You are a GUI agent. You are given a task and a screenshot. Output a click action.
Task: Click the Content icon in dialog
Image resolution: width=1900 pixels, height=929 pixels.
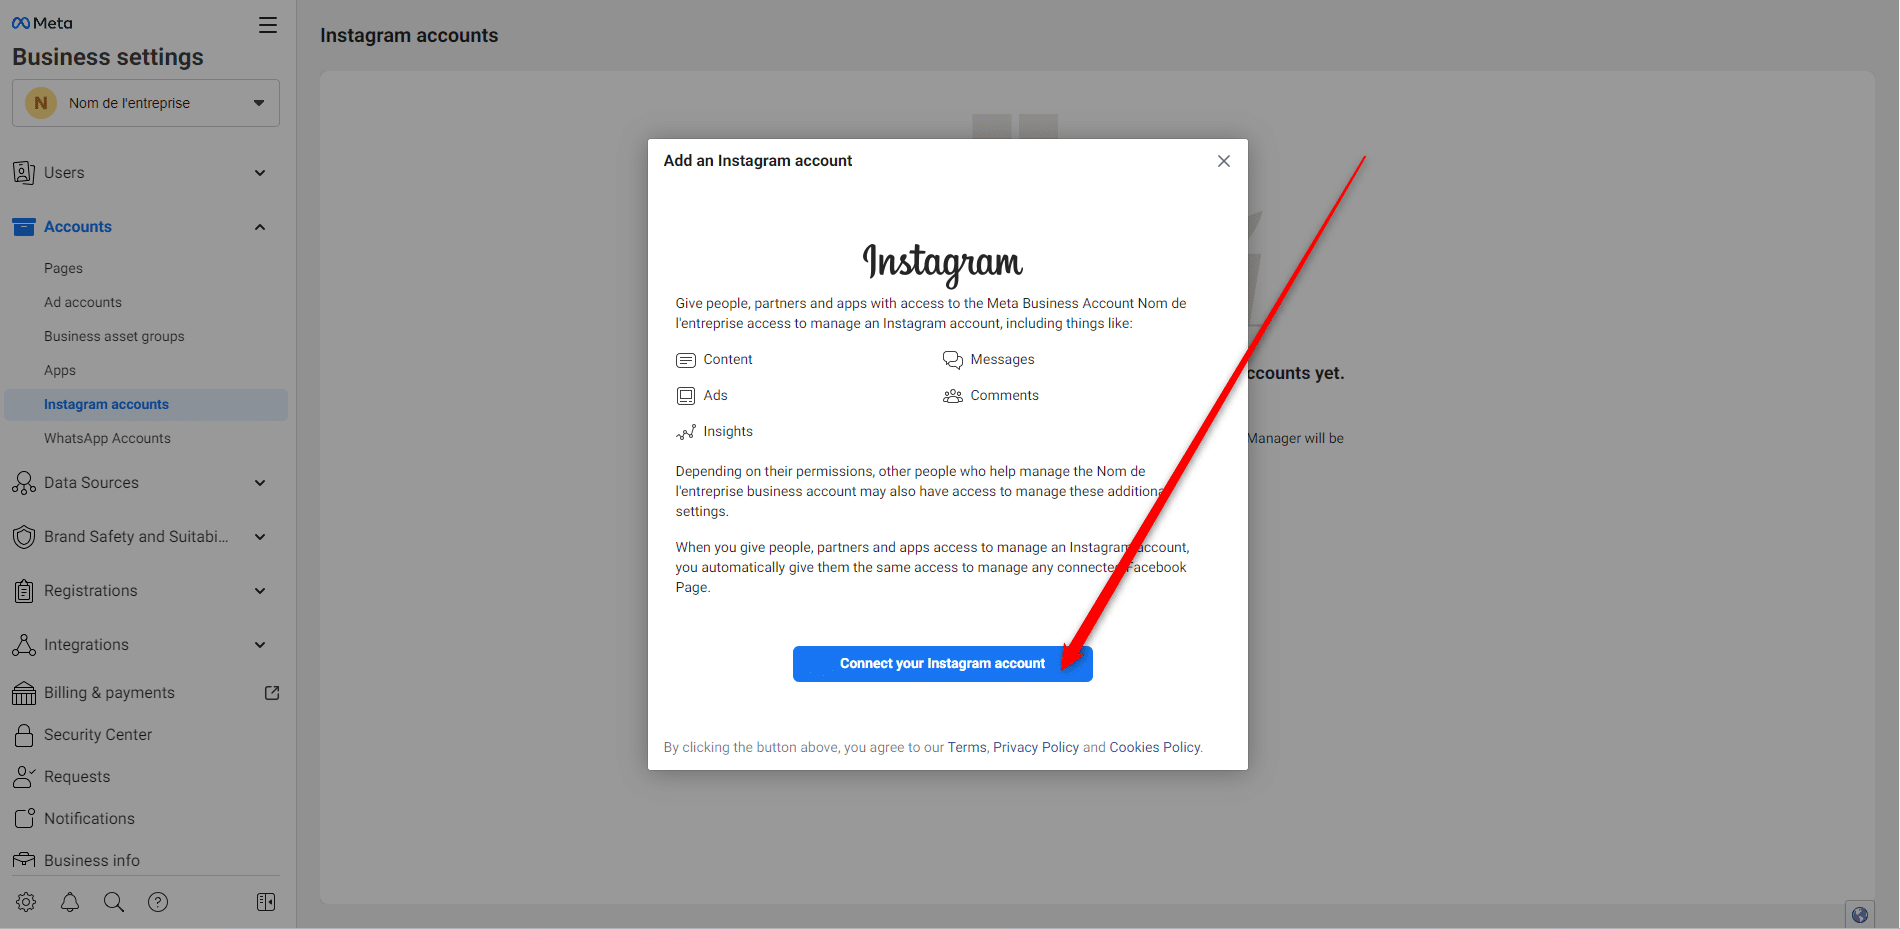(x=686, y=360)
